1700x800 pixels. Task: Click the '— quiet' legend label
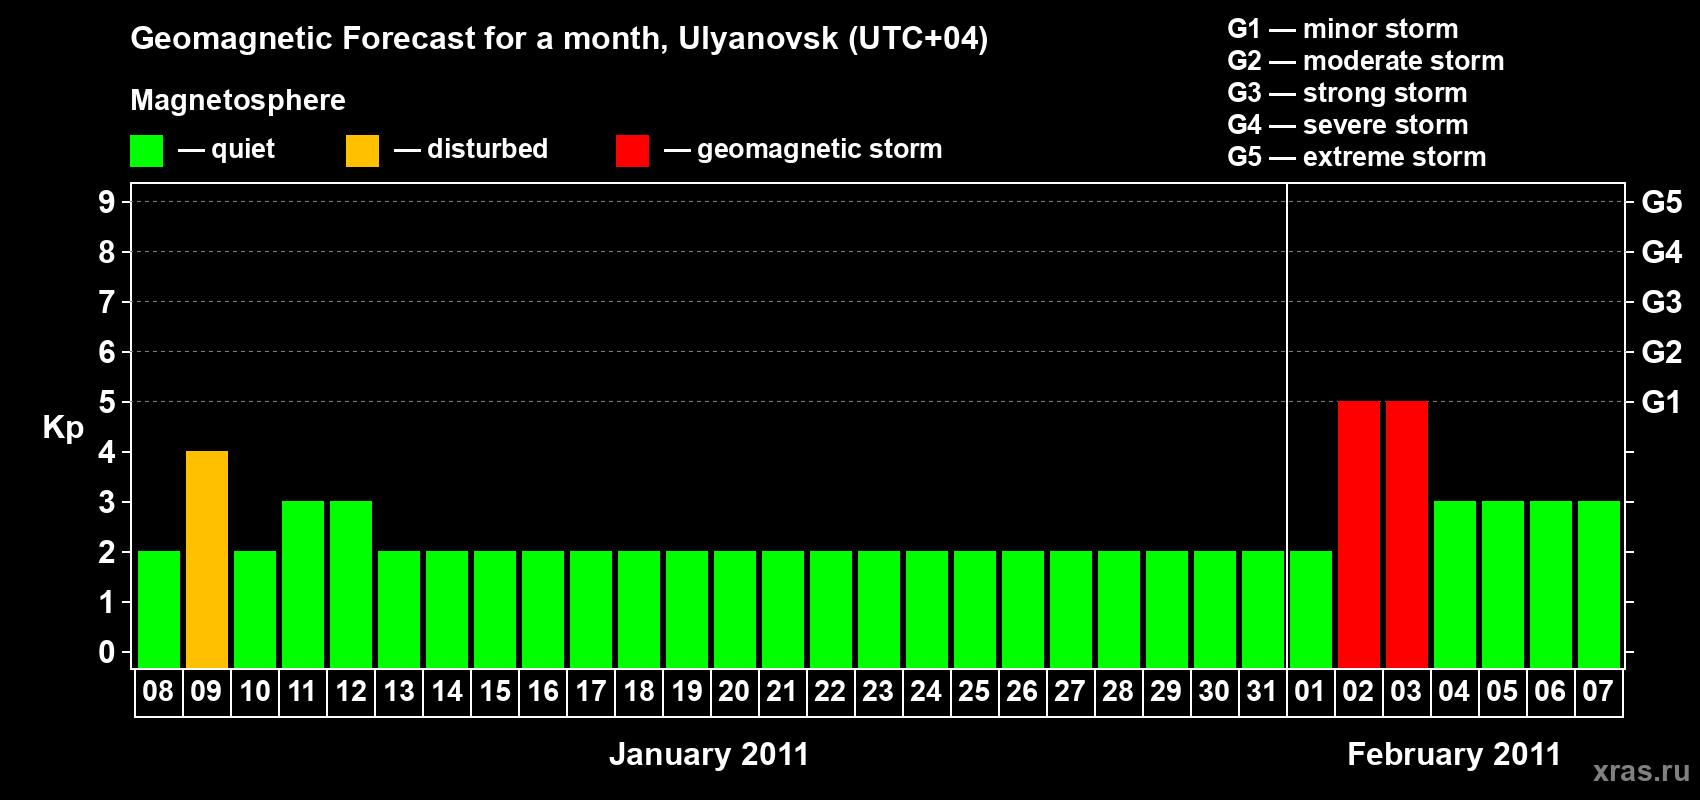(226, 149)
